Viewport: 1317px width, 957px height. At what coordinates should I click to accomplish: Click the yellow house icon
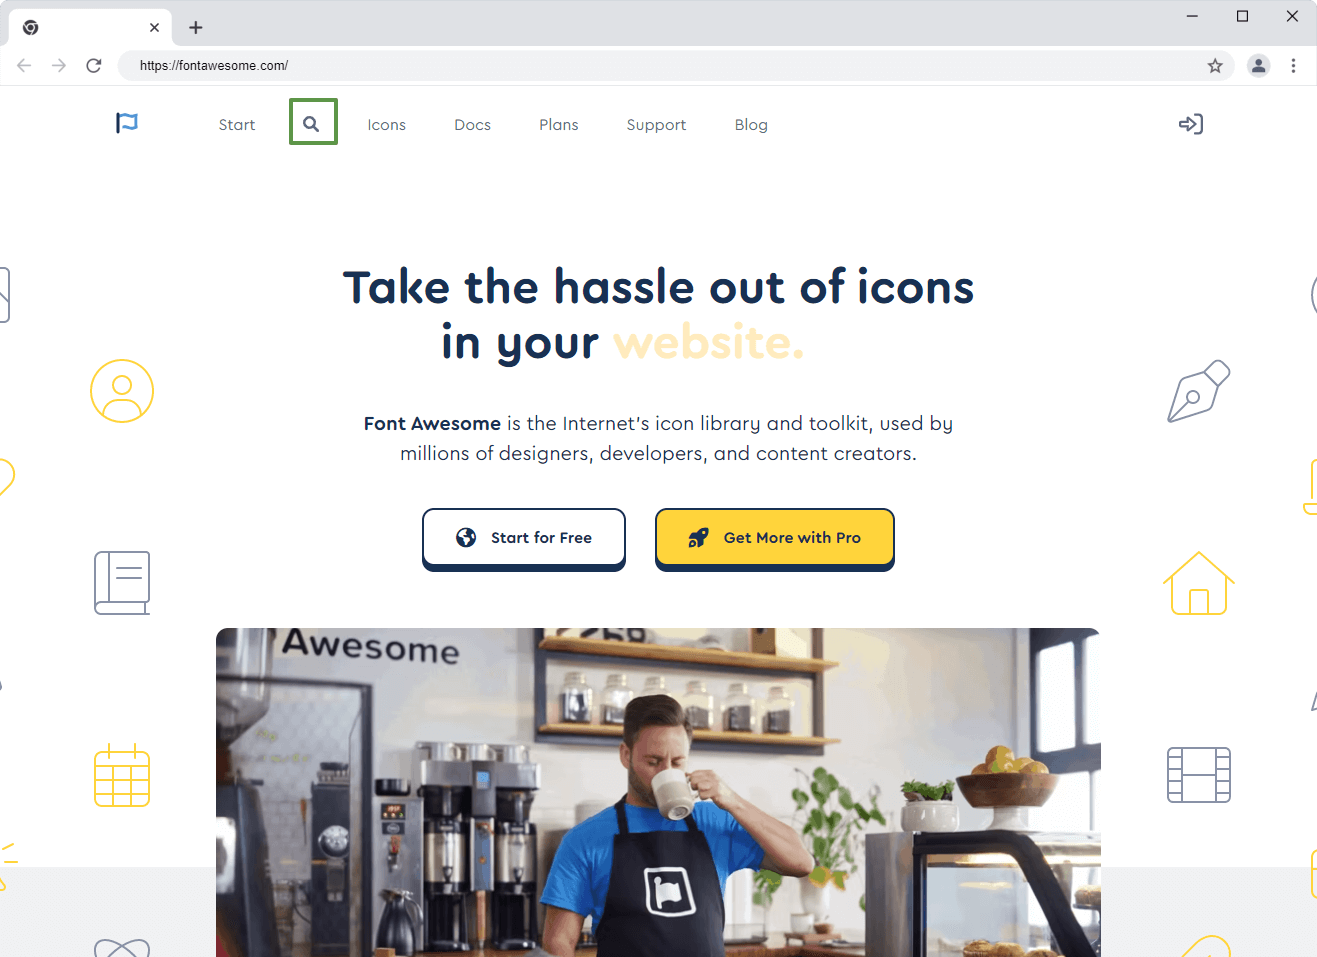[x=1198, y=583]
